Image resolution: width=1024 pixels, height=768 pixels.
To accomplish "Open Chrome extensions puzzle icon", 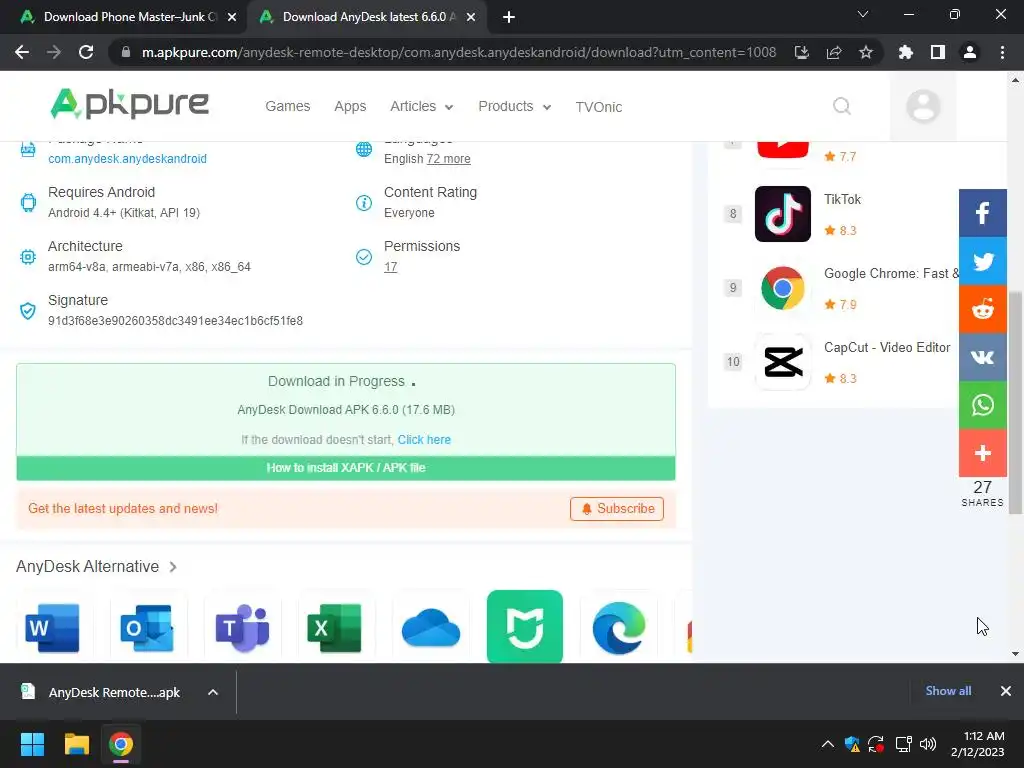I will point(905,52).
